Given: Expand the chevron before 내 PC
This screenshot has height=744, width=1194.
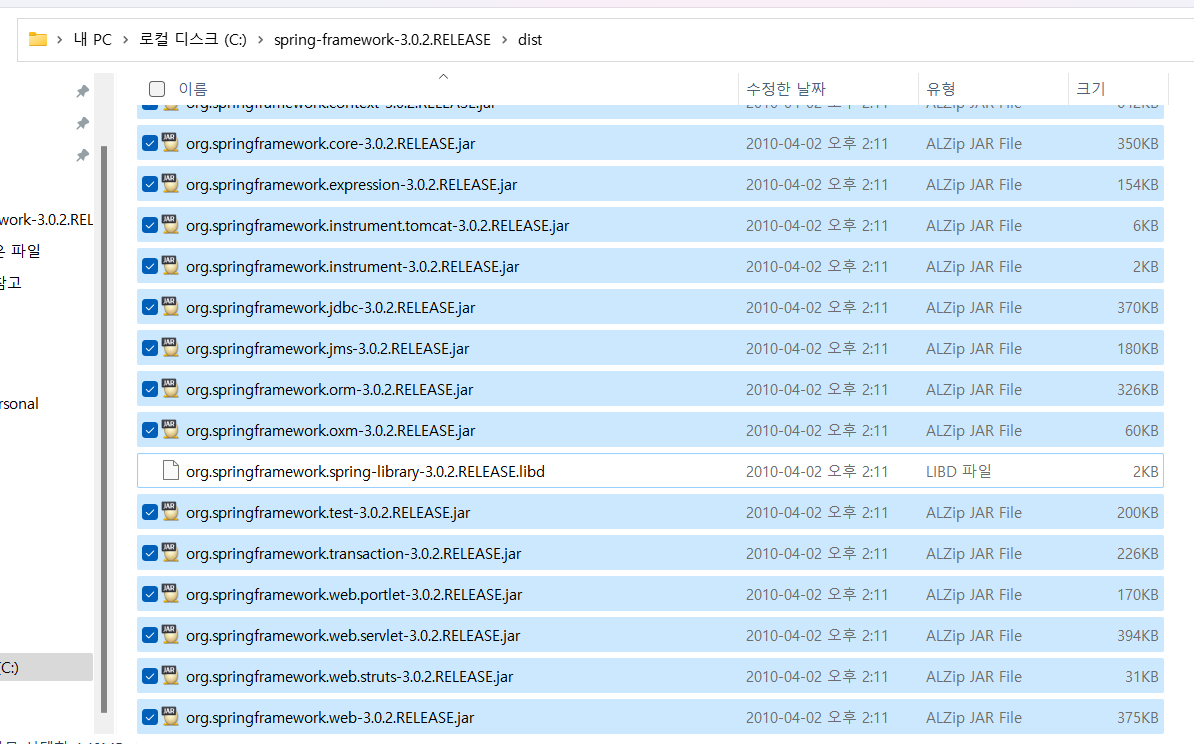Looking at the screenshot, I should pyautogui.click(x=59, y=40).
